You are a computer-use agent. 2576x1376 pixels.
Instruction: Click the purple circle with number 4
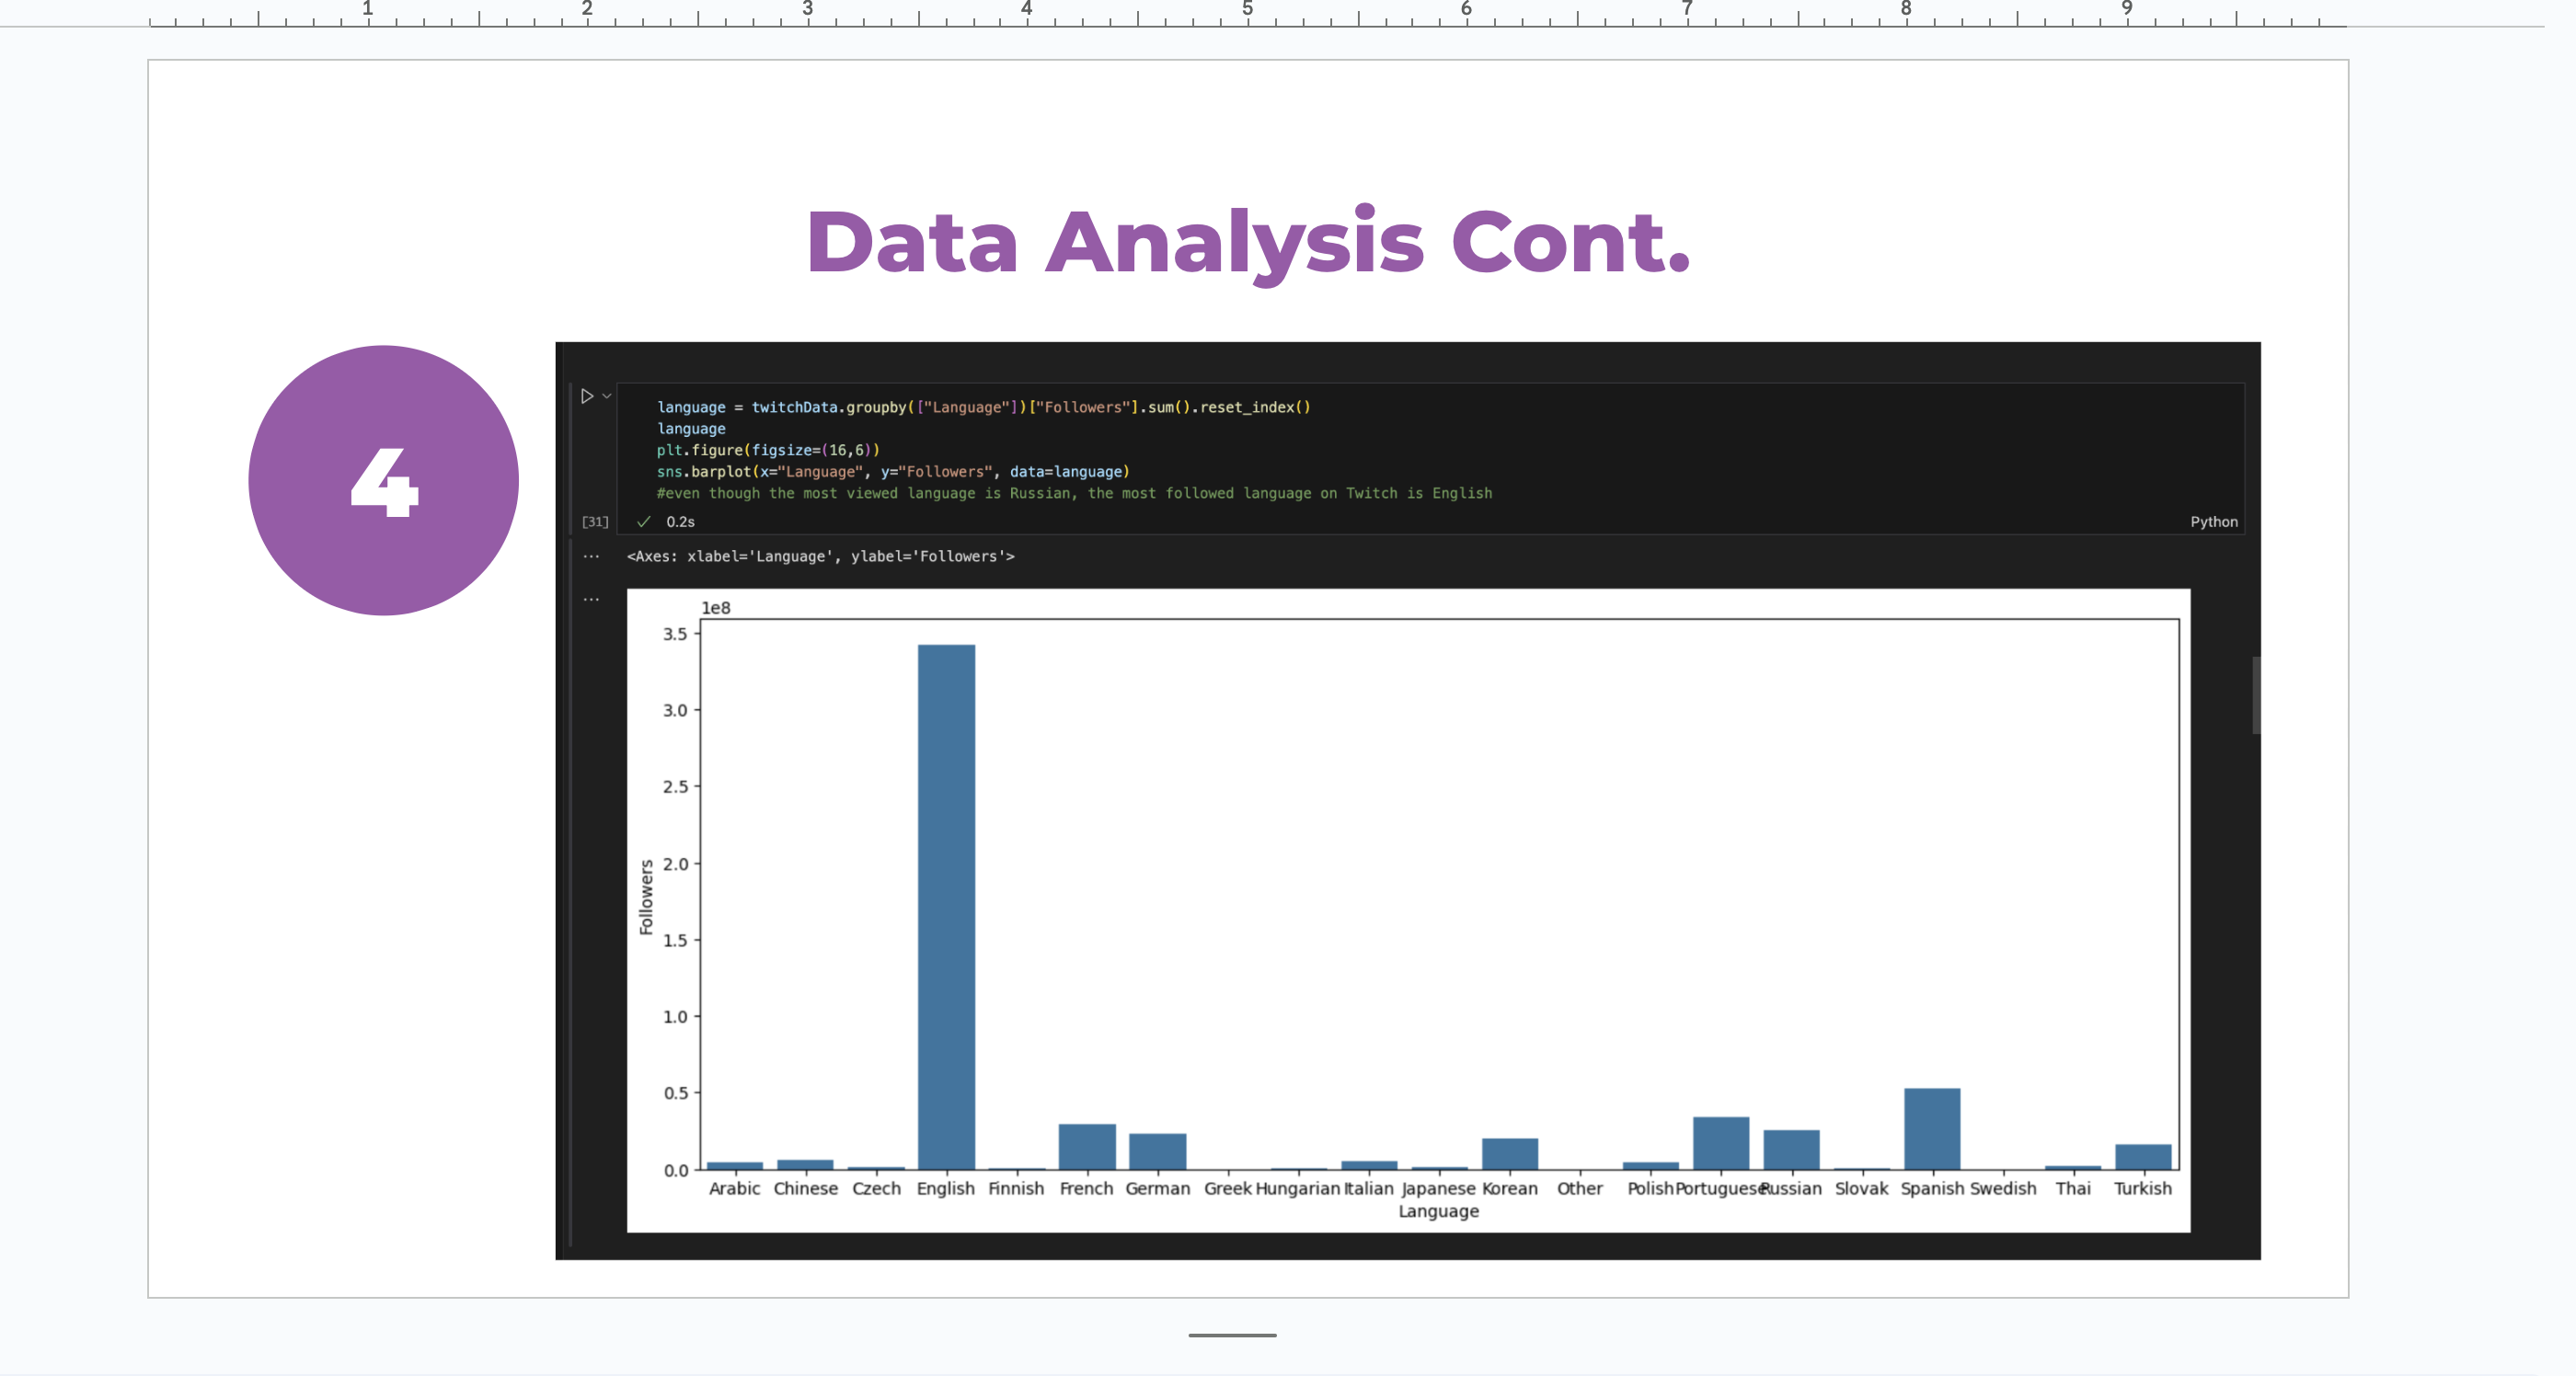tap(384, 481)
